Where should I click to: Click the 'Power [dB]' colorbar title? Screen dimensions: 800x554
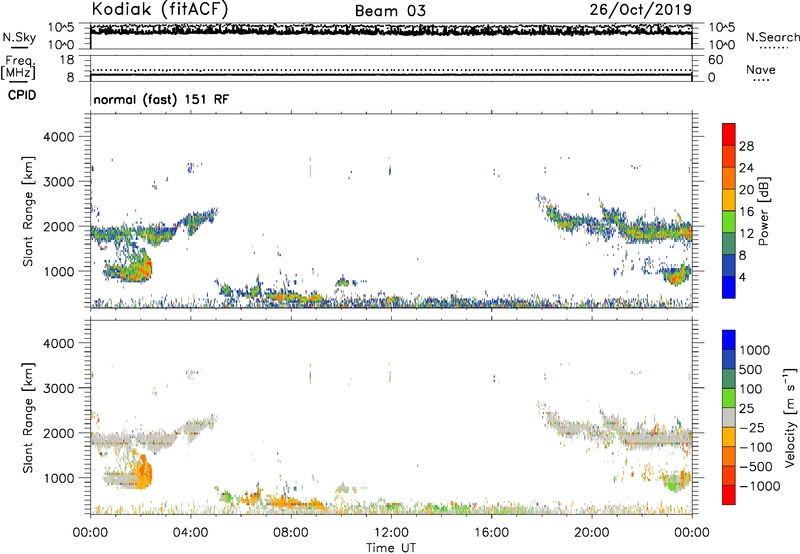[763, 211]
